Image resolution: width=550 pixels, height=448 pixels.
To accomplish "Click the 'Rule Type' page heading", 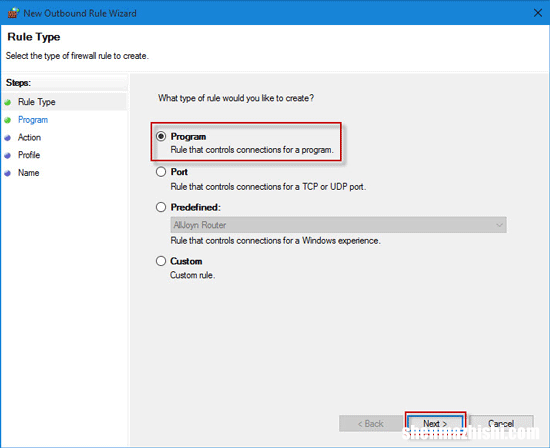I will [34, 37].
